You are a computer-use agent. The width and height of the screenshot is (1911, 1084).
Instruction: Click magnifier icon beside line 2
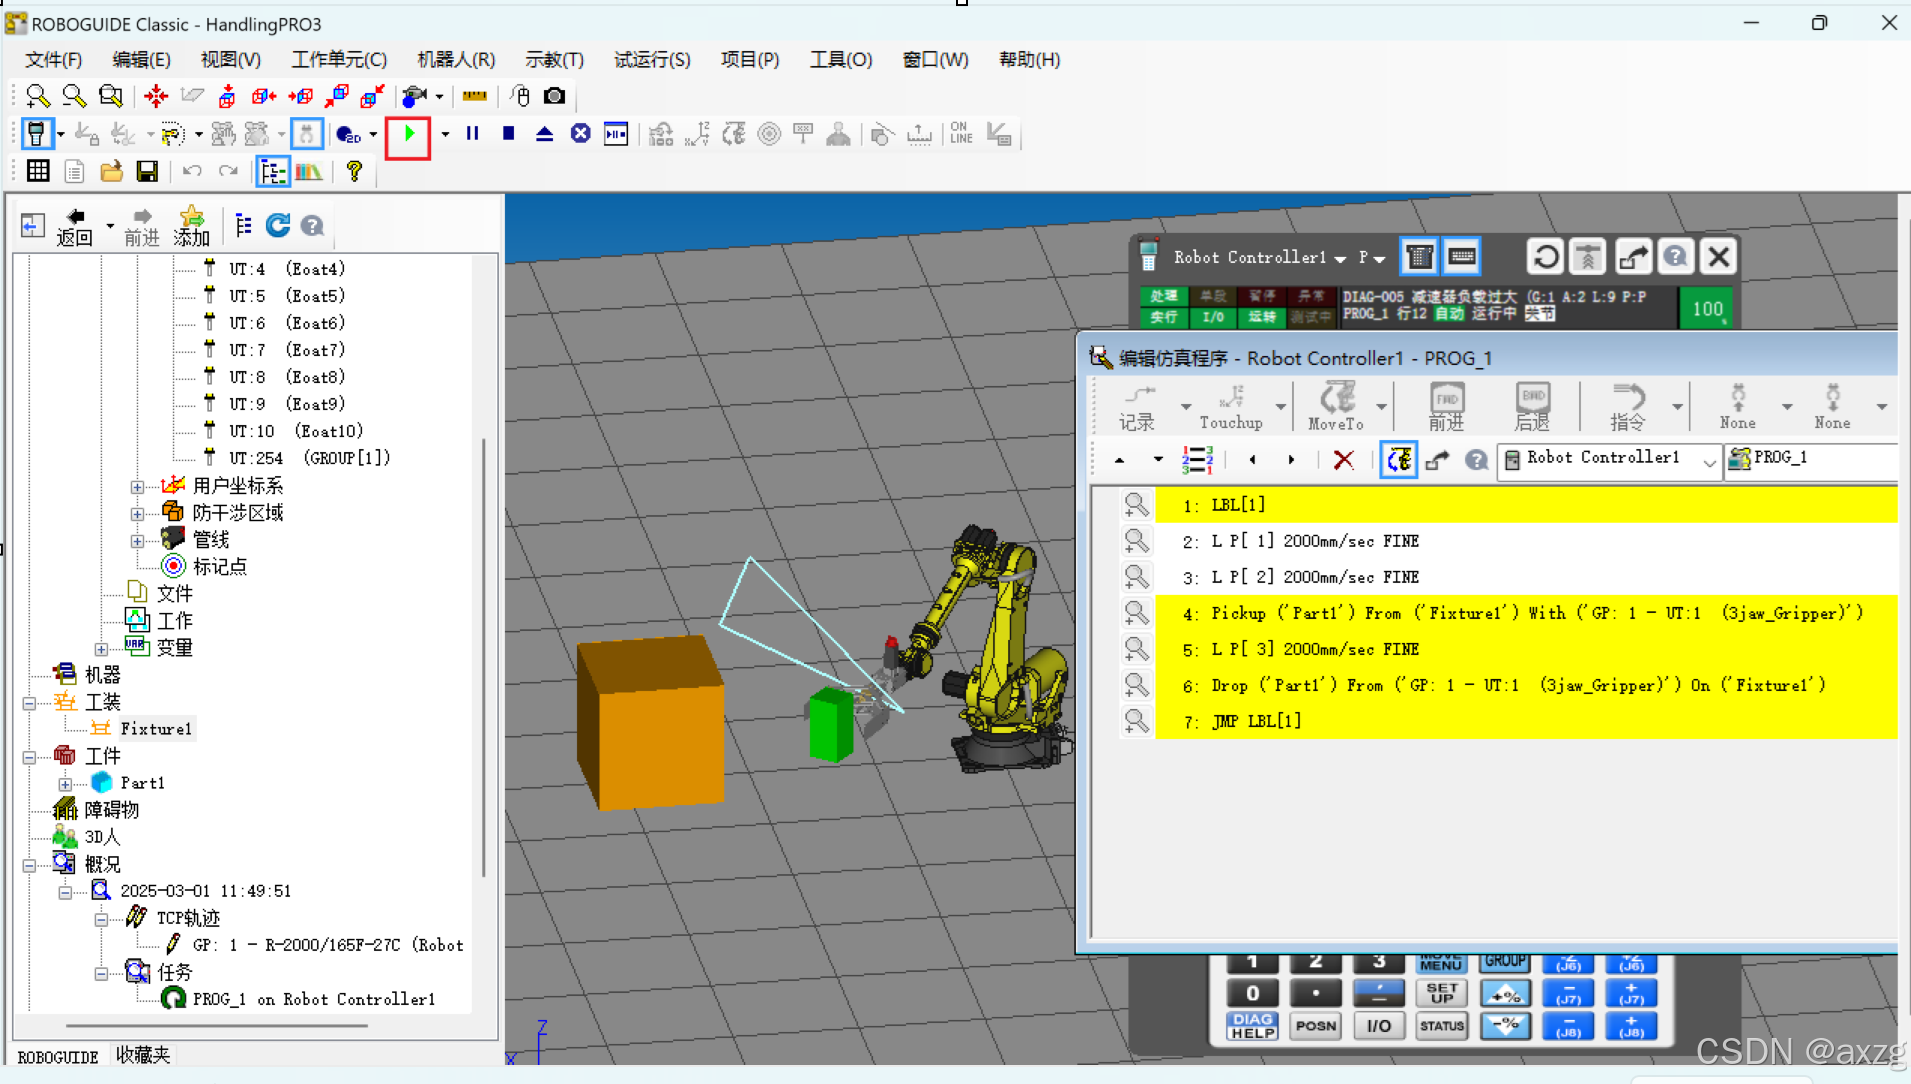(1136, 541)
